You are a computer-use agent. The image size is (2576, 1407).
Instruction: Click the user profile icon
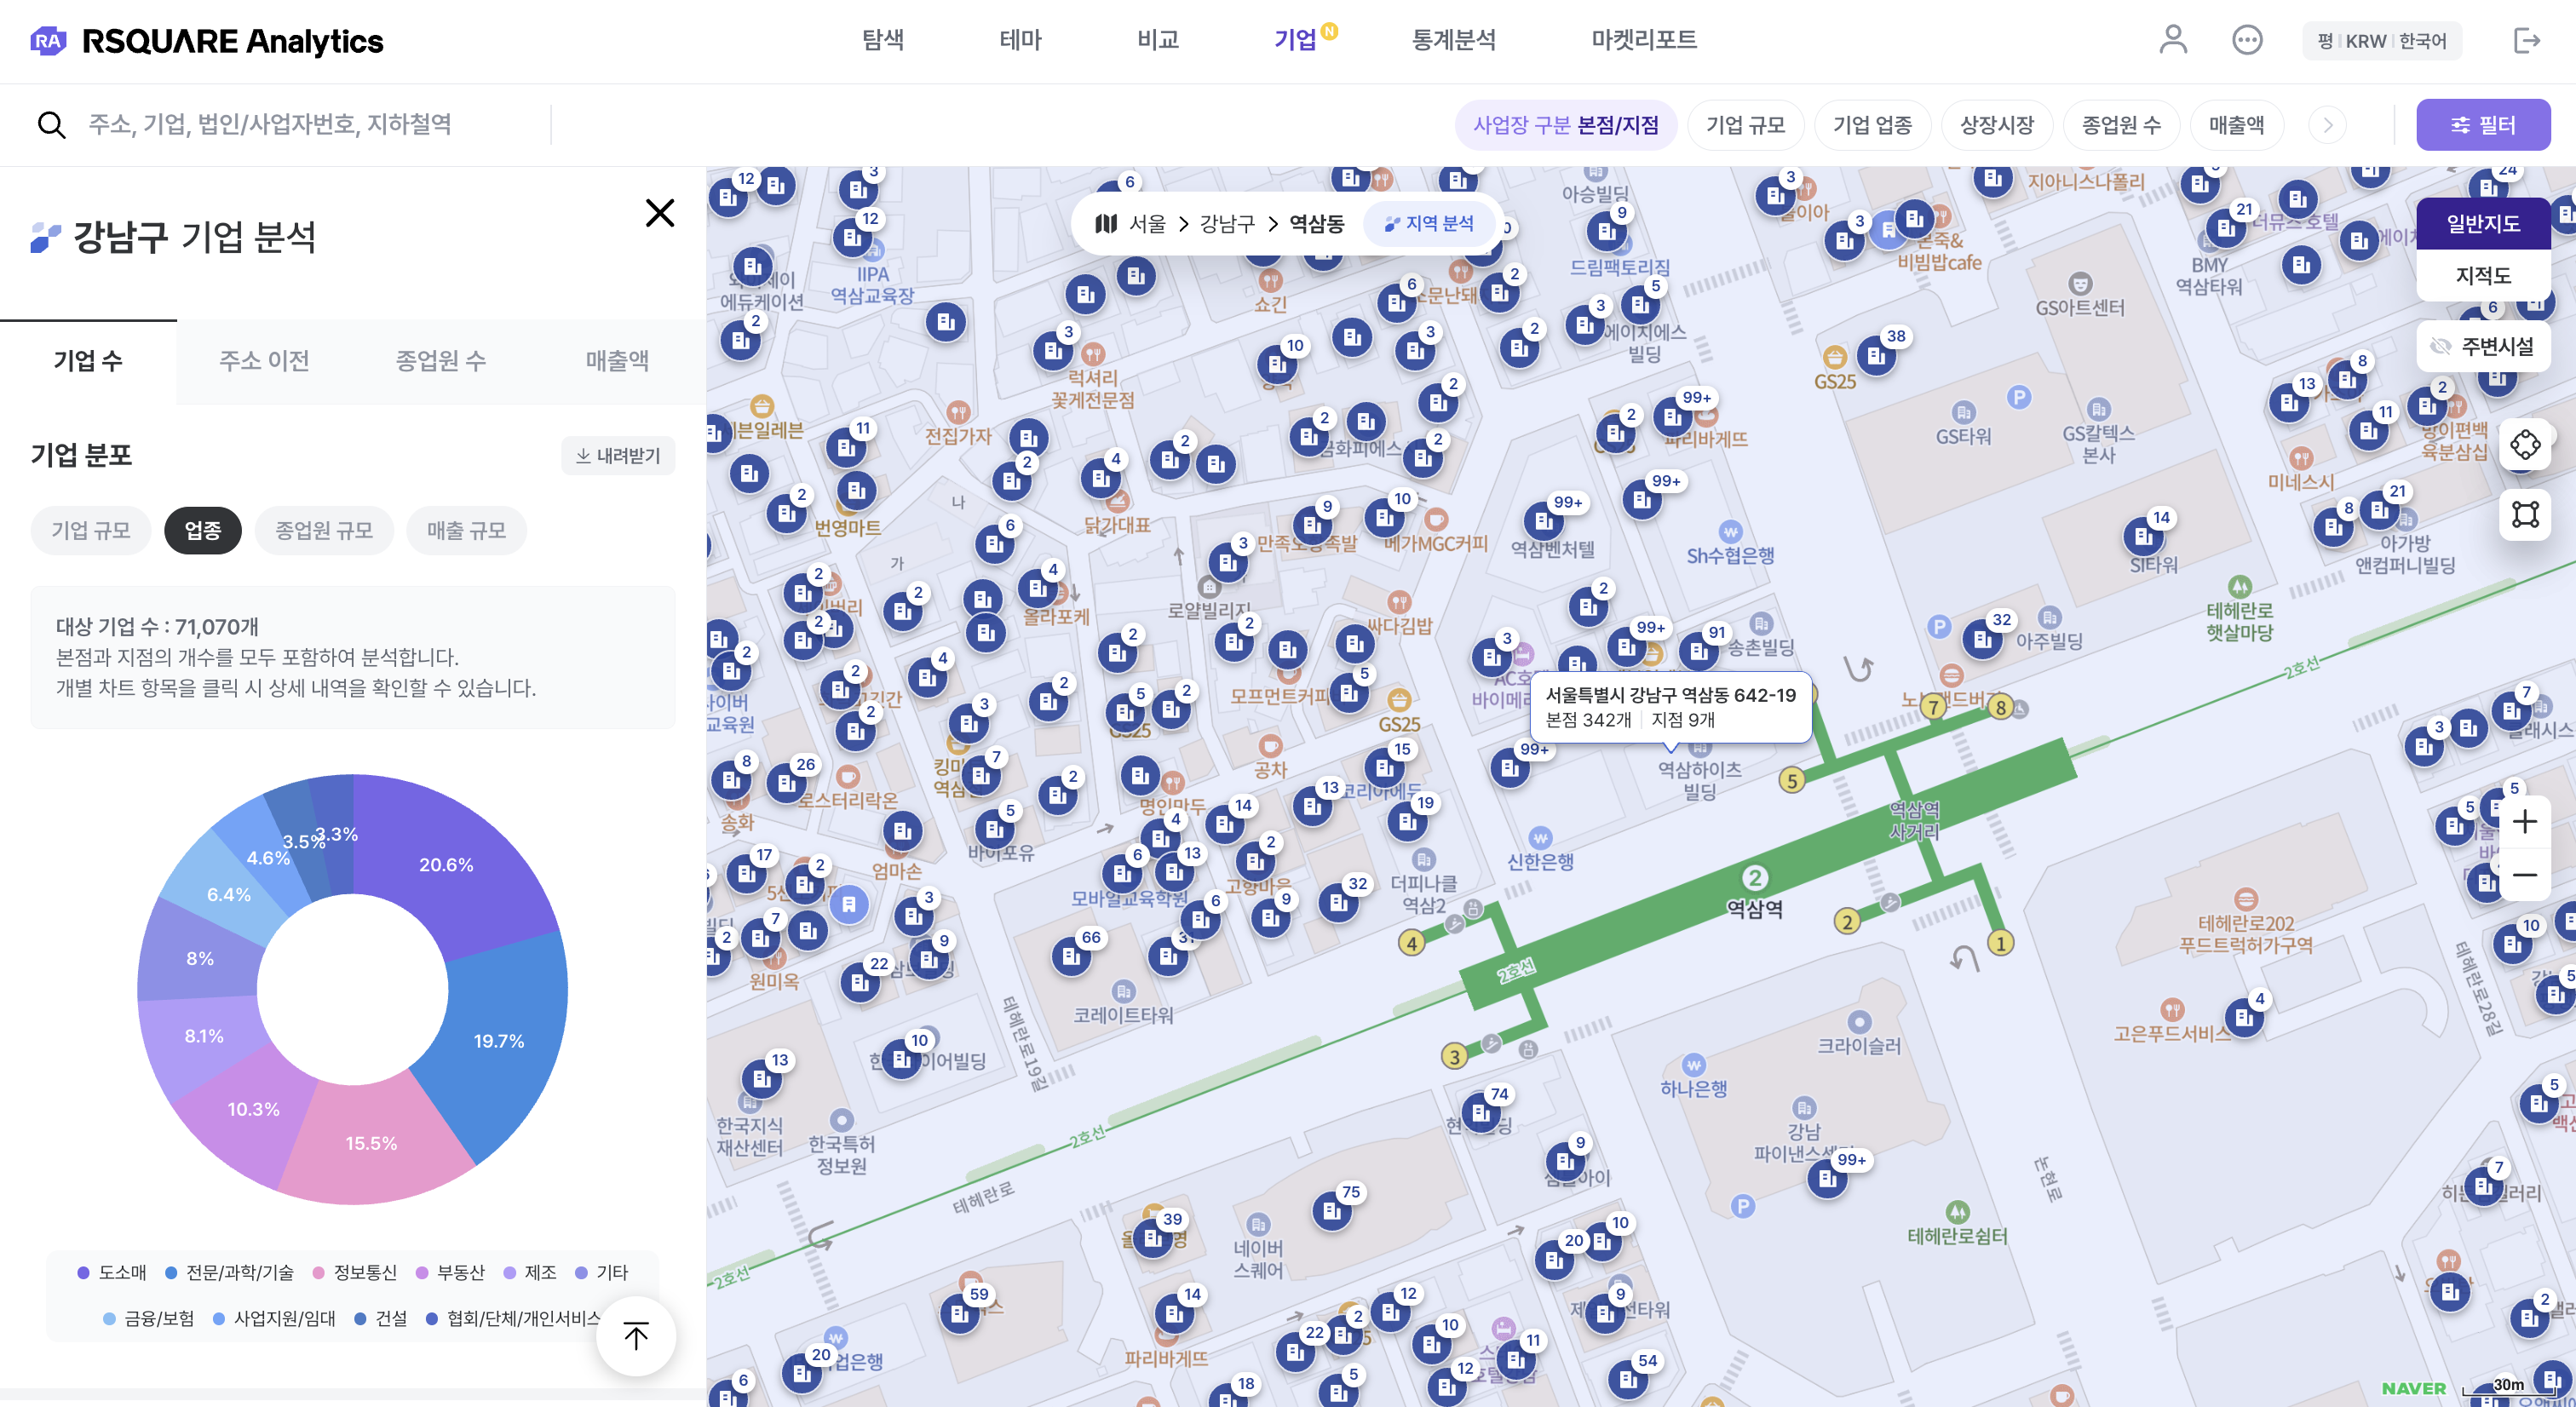(2172, 40)
